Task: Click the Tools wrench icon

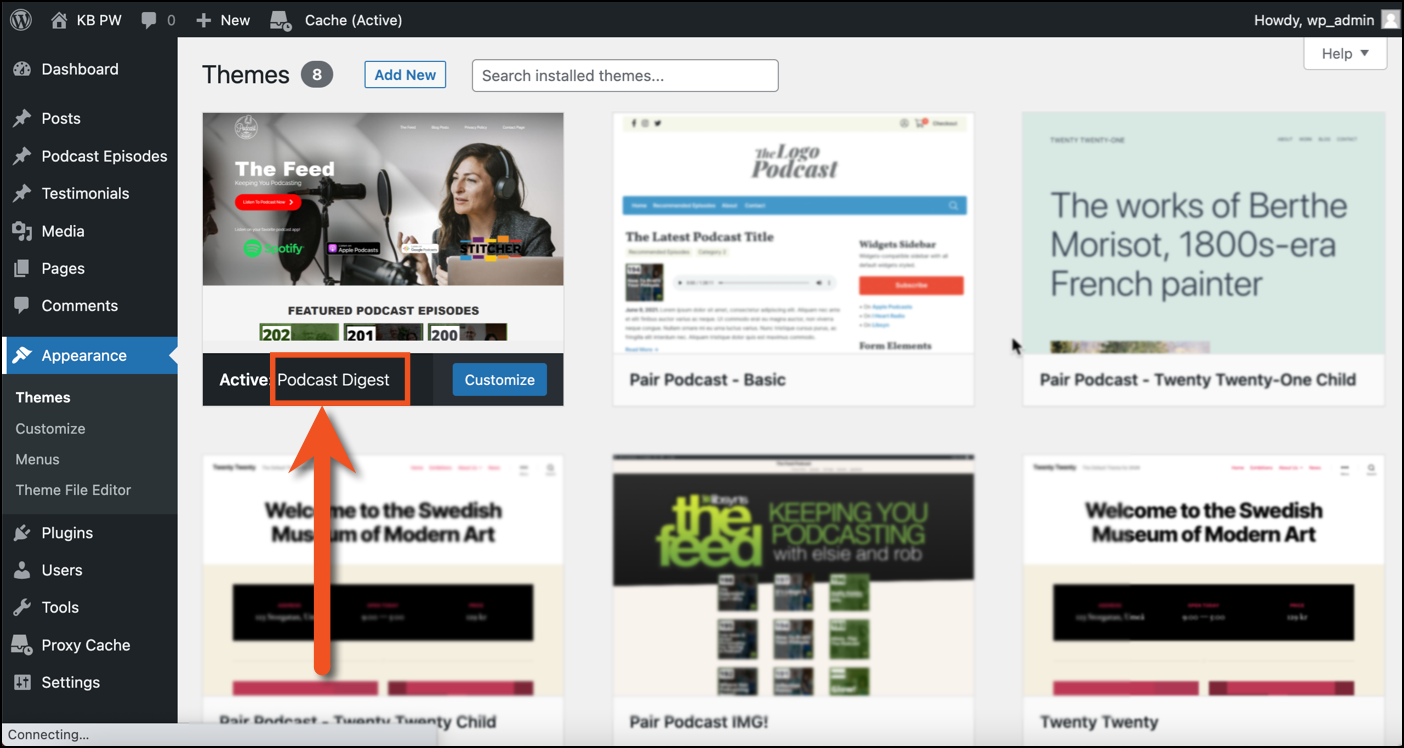Action: point(22,607)
